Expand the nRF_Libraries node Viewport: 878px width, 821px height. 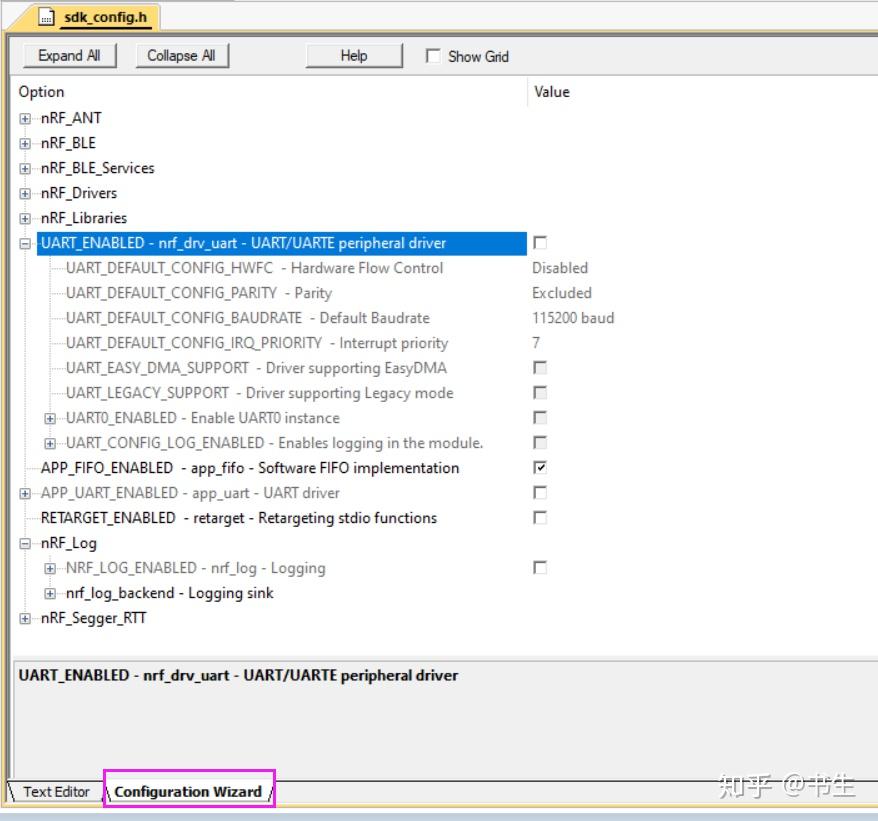point(25,218)
